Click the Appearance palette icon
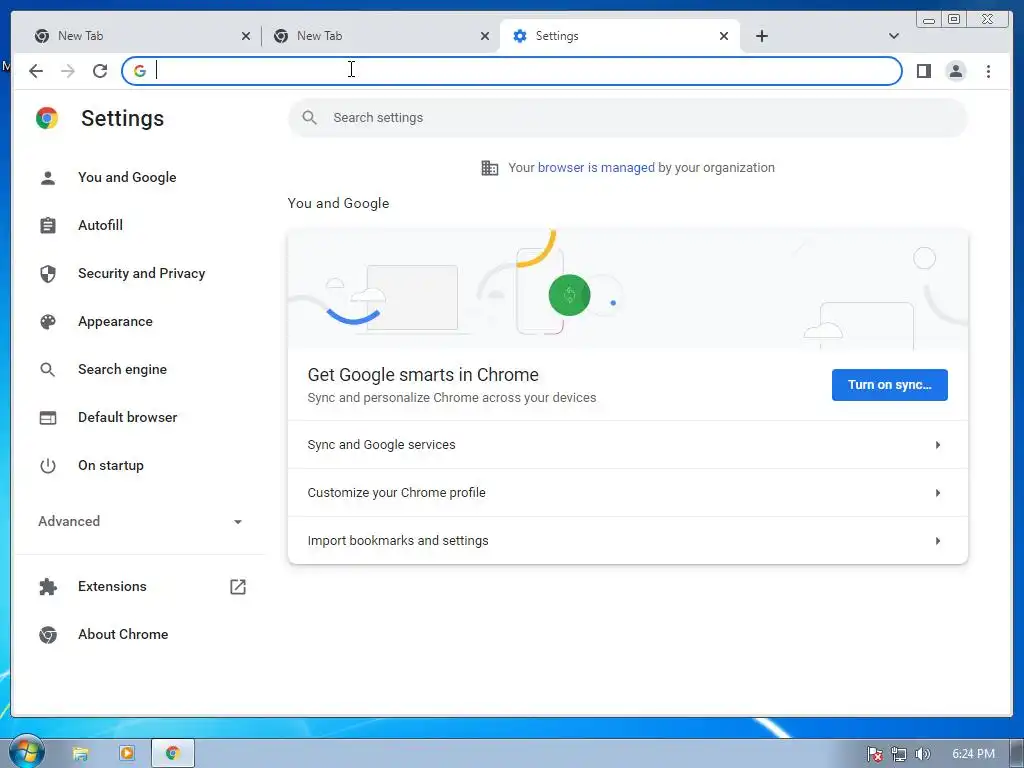 click(48, 321)
